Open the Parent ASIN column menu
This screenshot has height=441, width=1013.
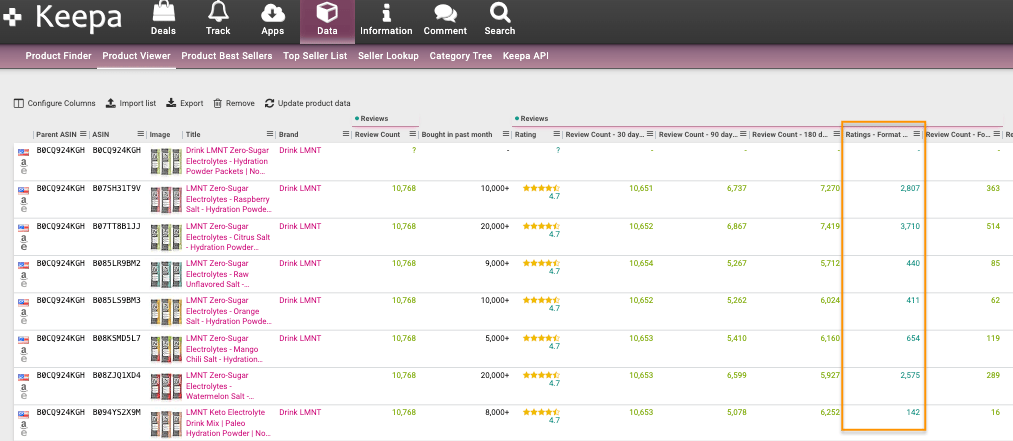tap(83, 134)
